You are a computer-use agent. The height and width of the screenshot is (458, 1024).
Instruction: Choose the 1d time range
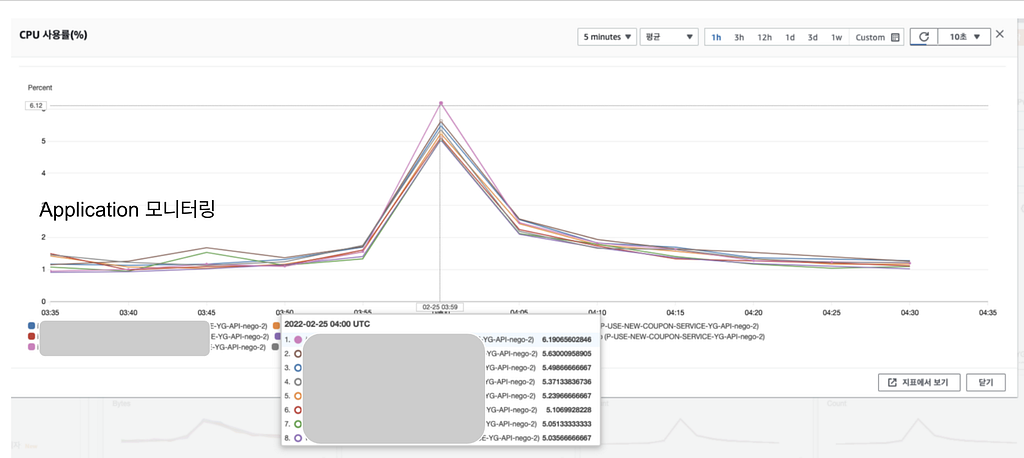(790, 37)
